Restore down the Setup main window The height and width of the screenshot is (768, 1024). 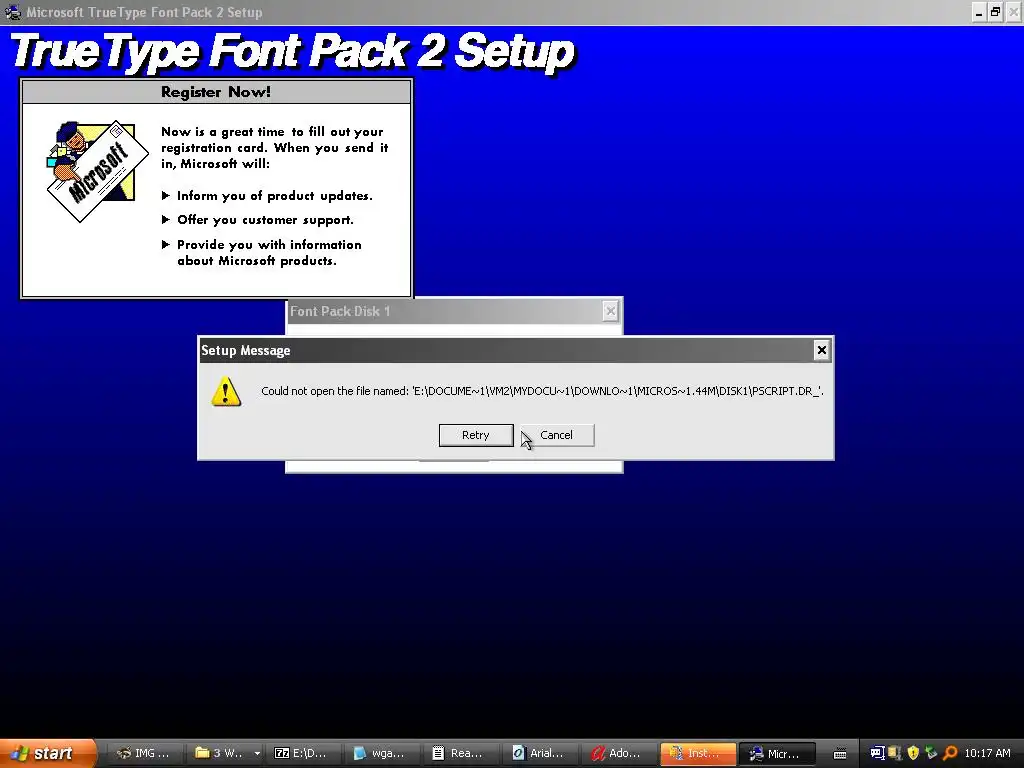tap(995, 12)
